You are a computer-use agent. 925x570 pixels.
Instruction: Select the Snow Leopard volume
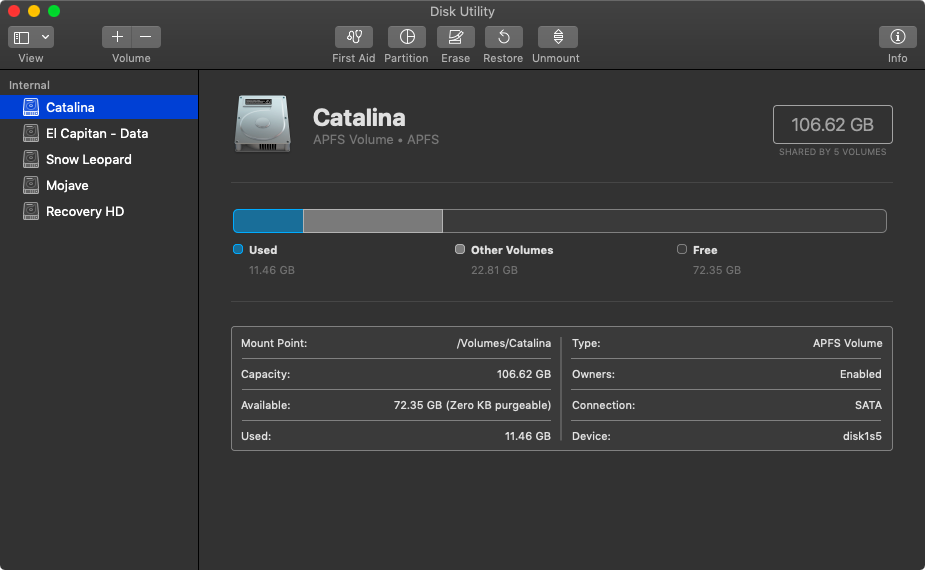[99, 159]
